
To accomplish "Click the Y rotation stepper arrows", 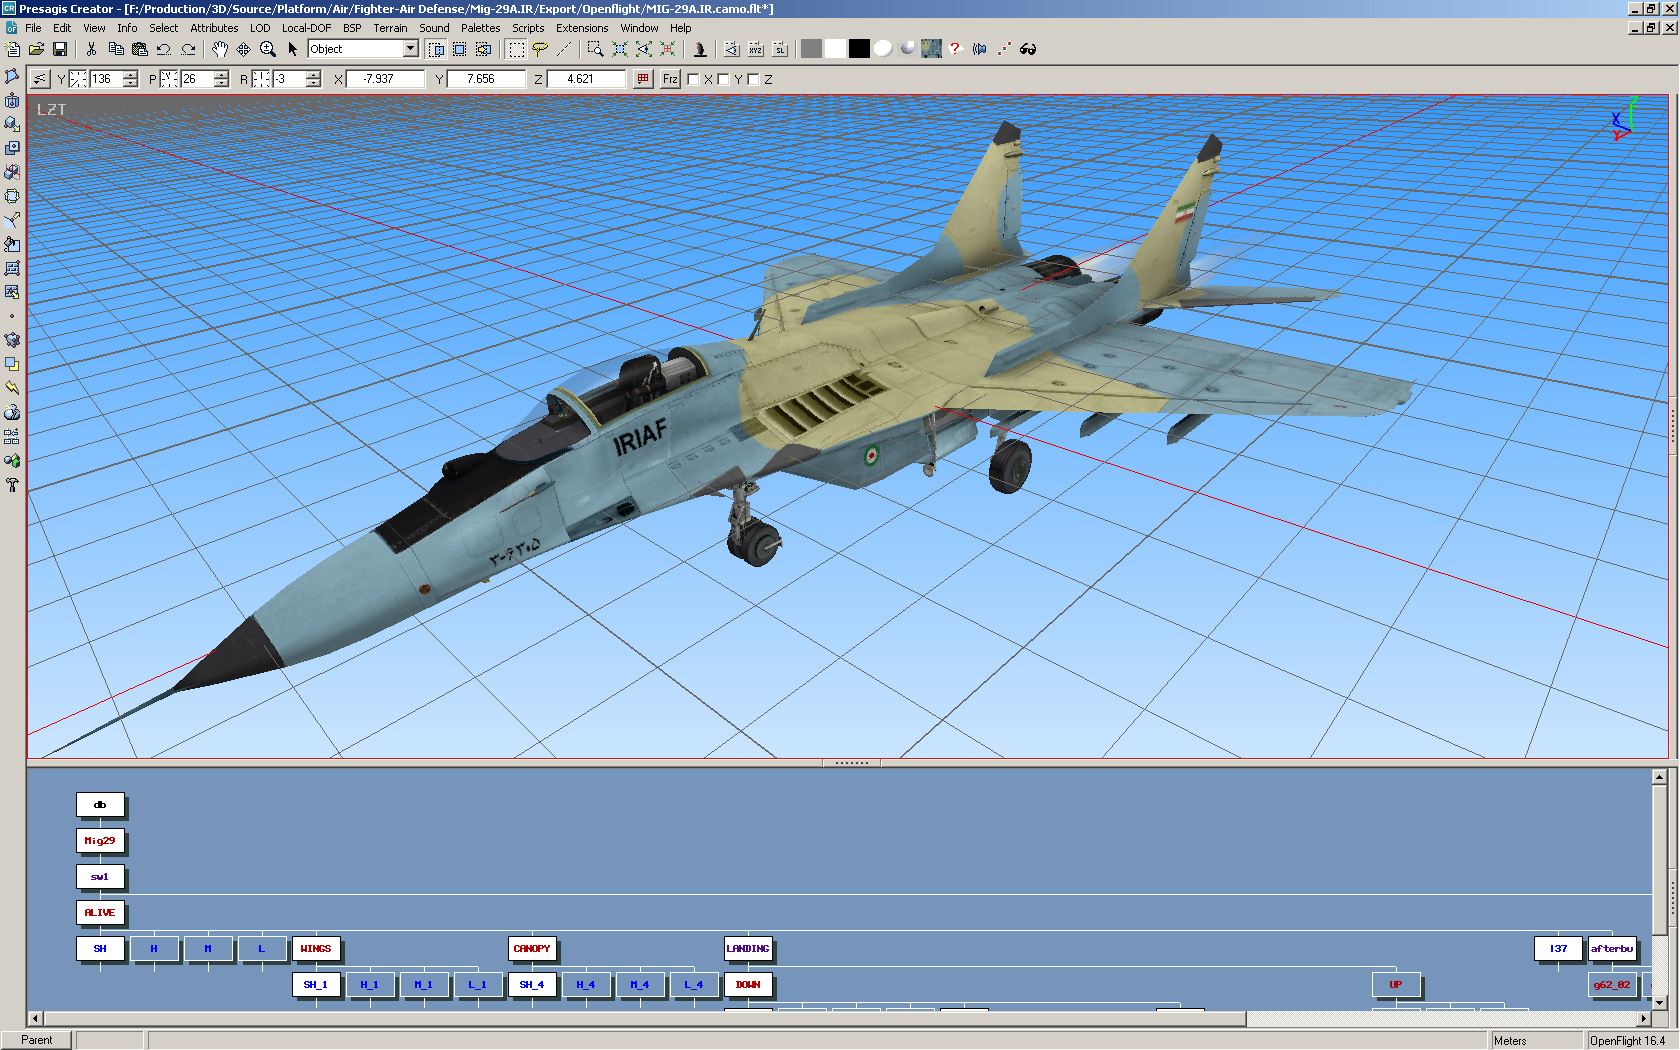I will coord(130,79).
